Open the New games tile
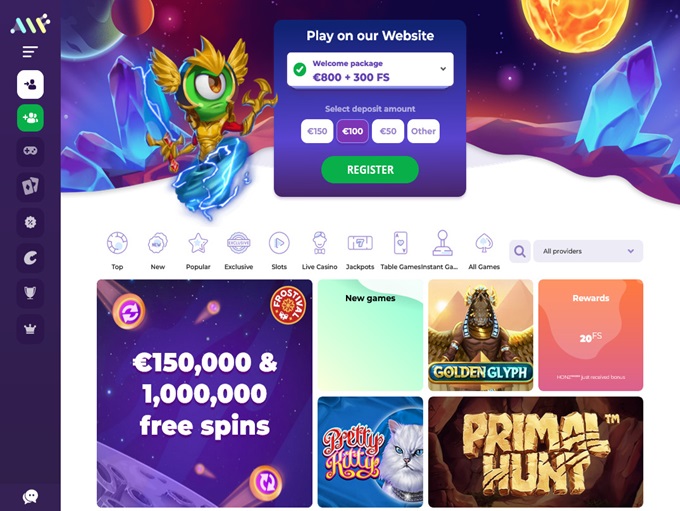This screenshot has width=680, height=511. pyautogui.click(x=370, y=335)
